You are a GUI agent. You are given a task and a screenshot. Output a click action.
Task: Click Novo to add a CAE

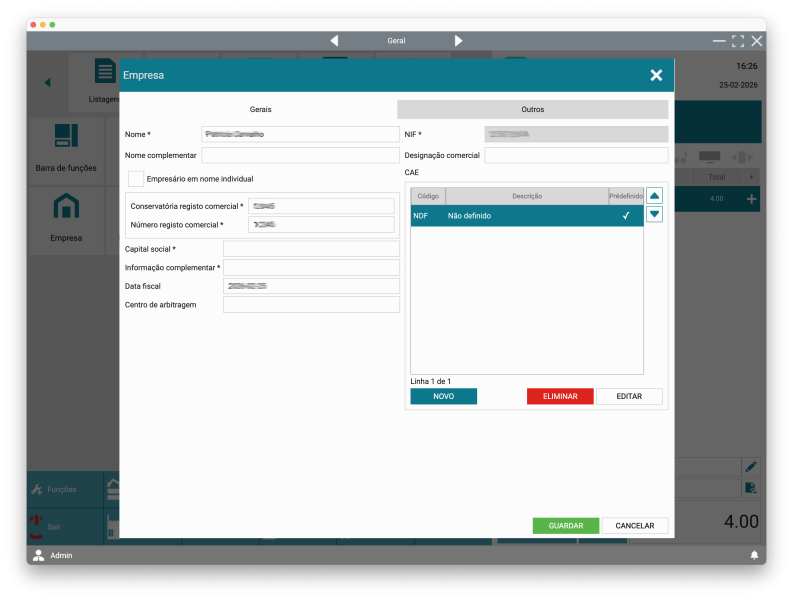tap(443, 396)
